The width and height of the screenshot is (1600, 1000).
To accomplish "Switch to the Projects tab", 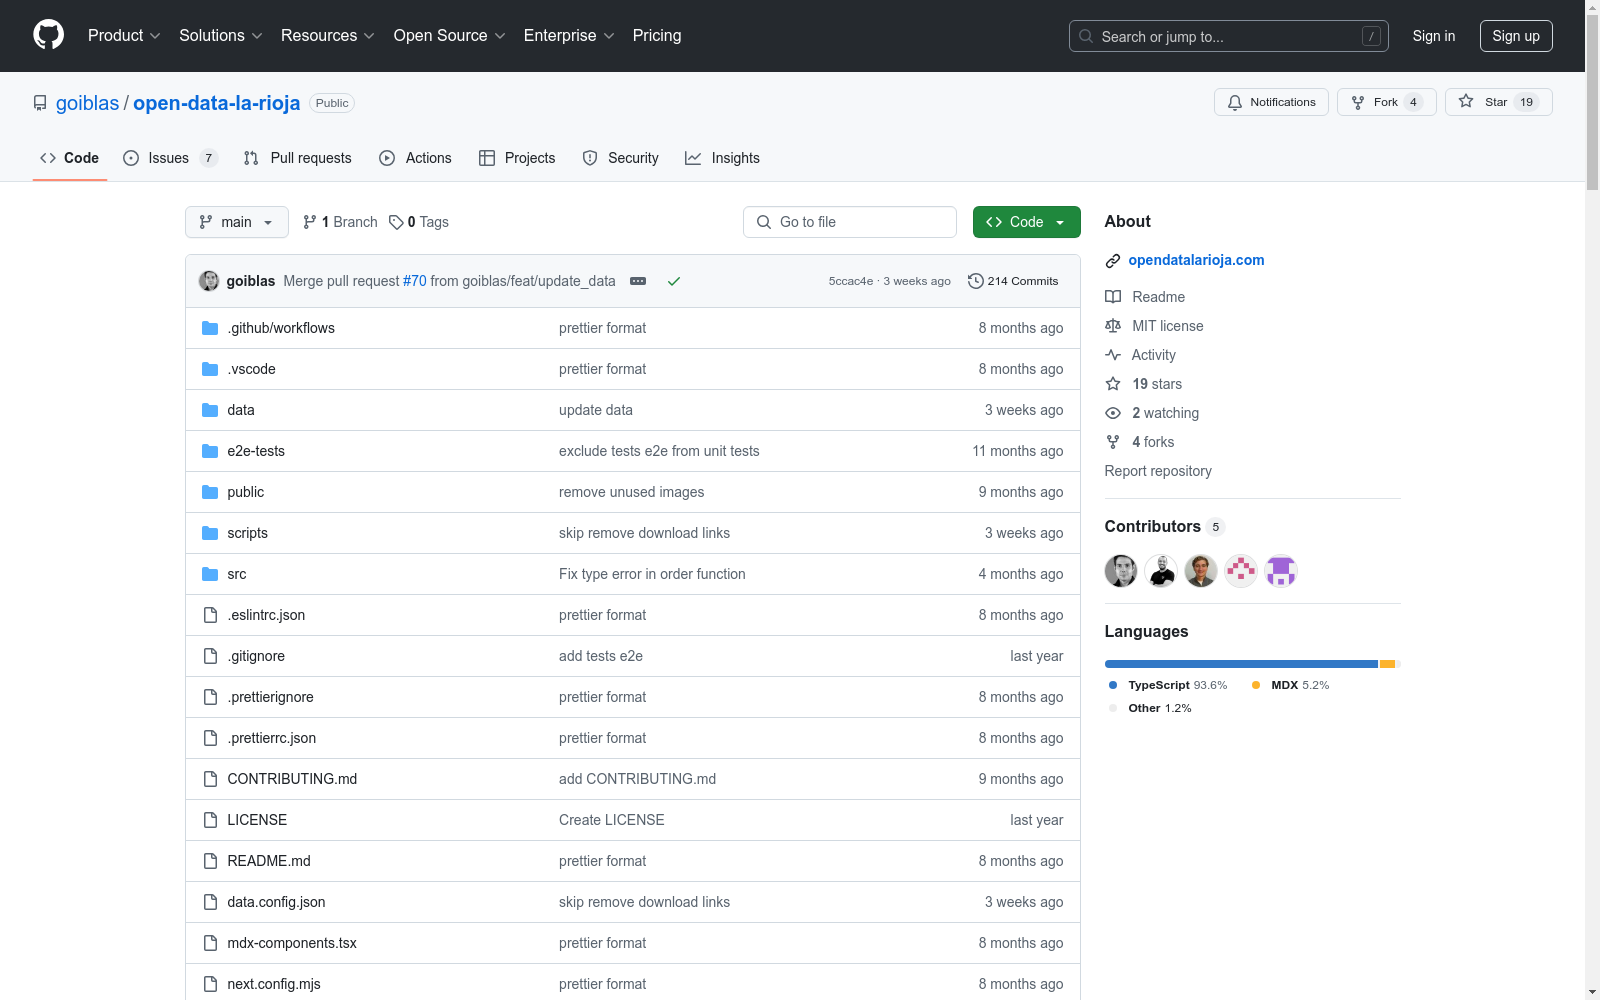I will 517,158.
